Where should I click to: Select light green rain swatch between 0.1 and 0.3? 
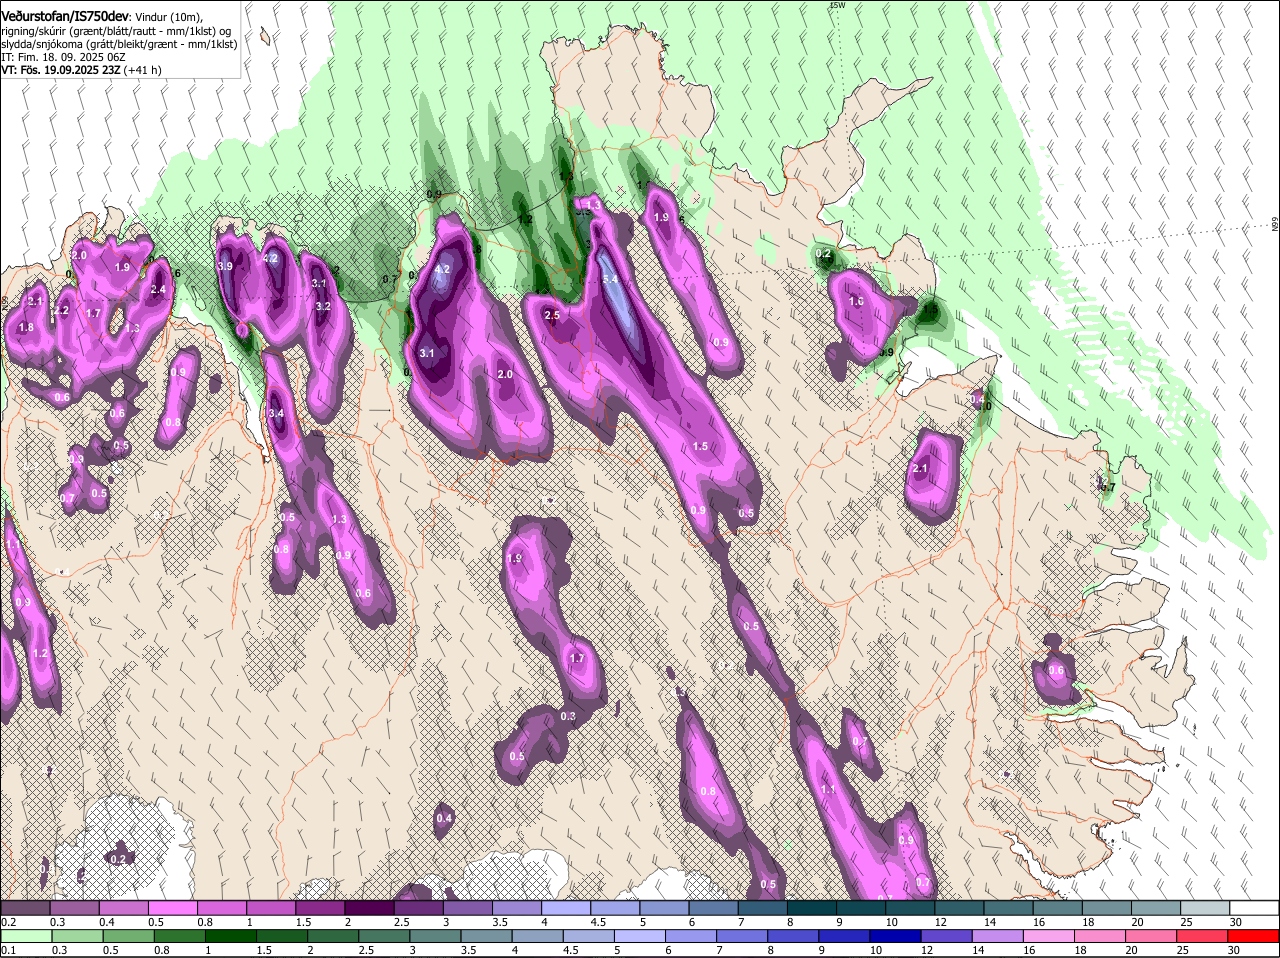click(26, 936)
